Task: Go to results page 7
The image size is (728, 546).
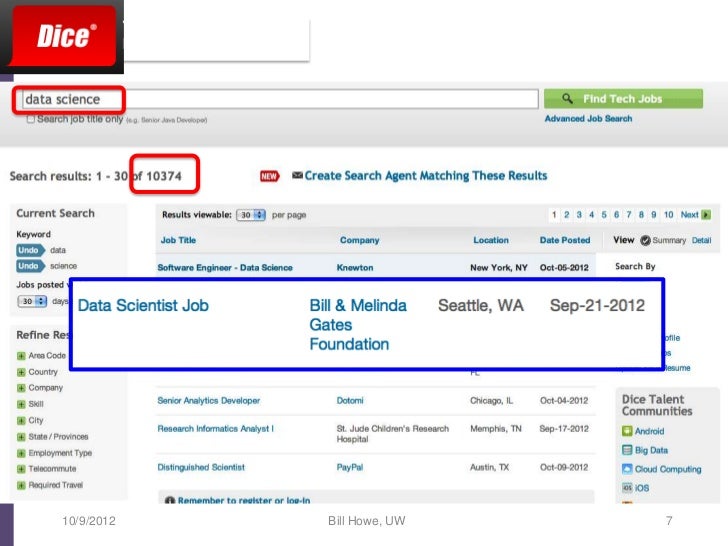Action: (629, 214)
